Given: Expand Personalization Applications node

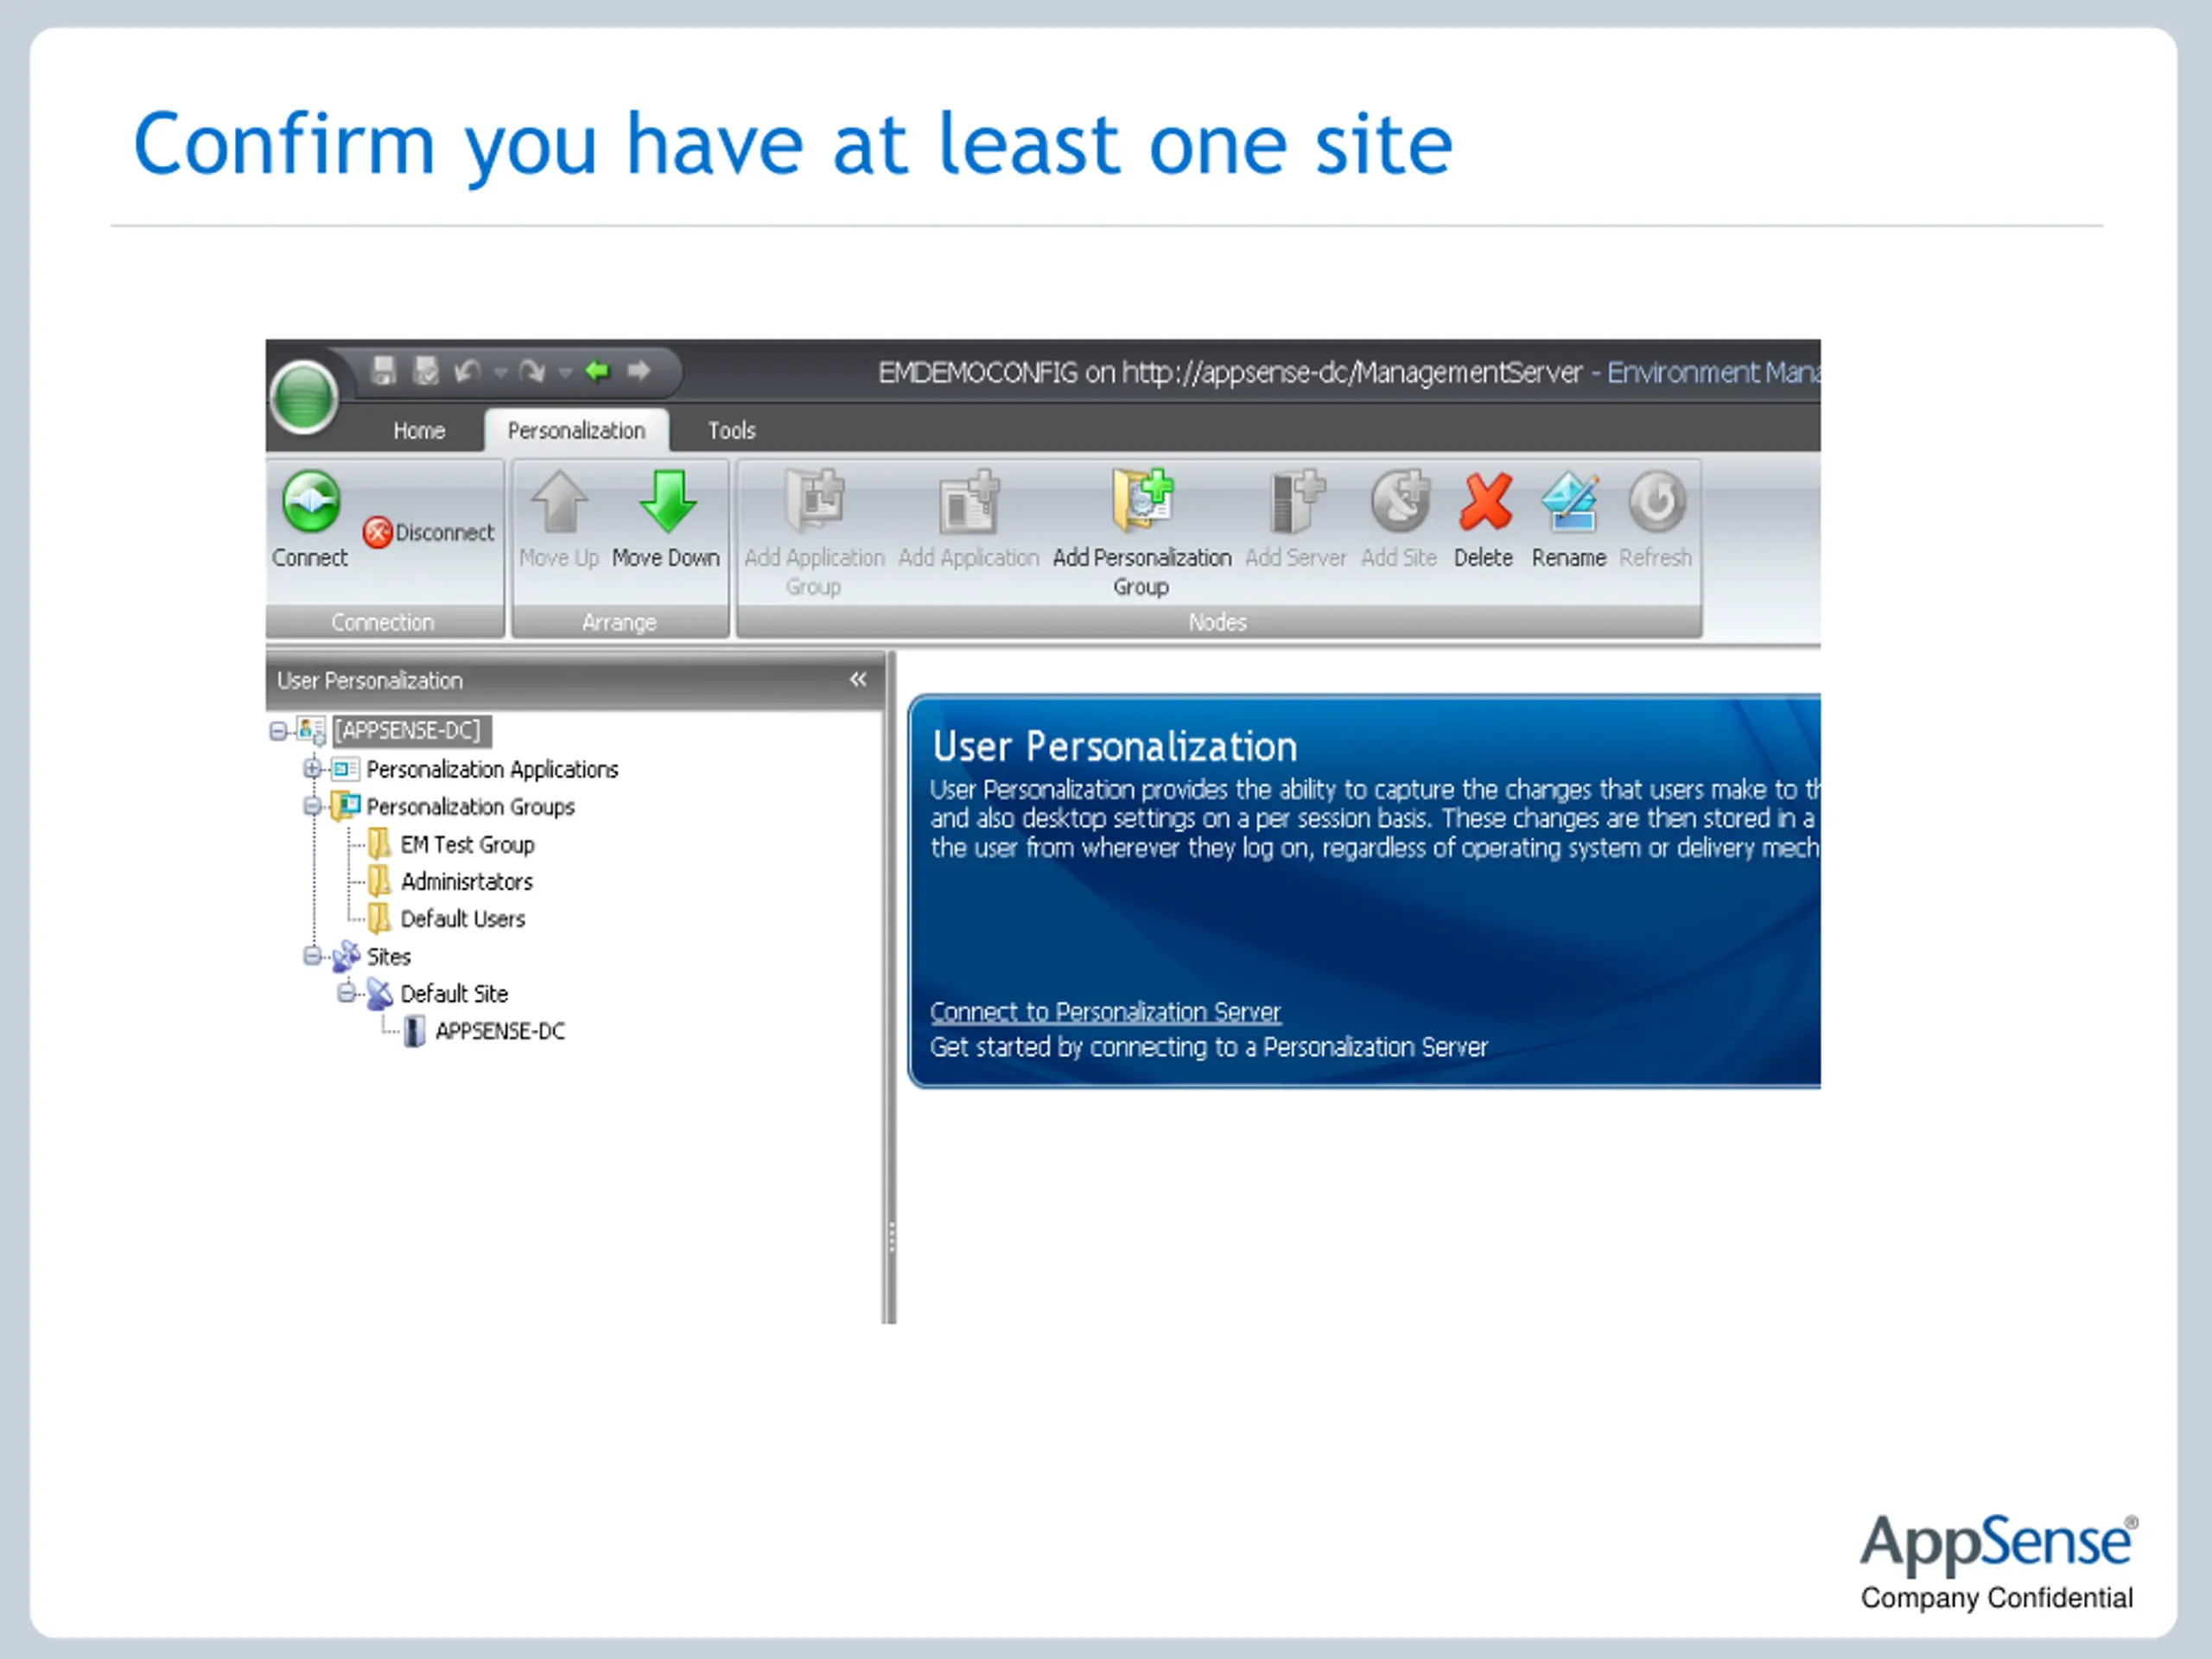Looking at the screenshot, I should [312, 769].
